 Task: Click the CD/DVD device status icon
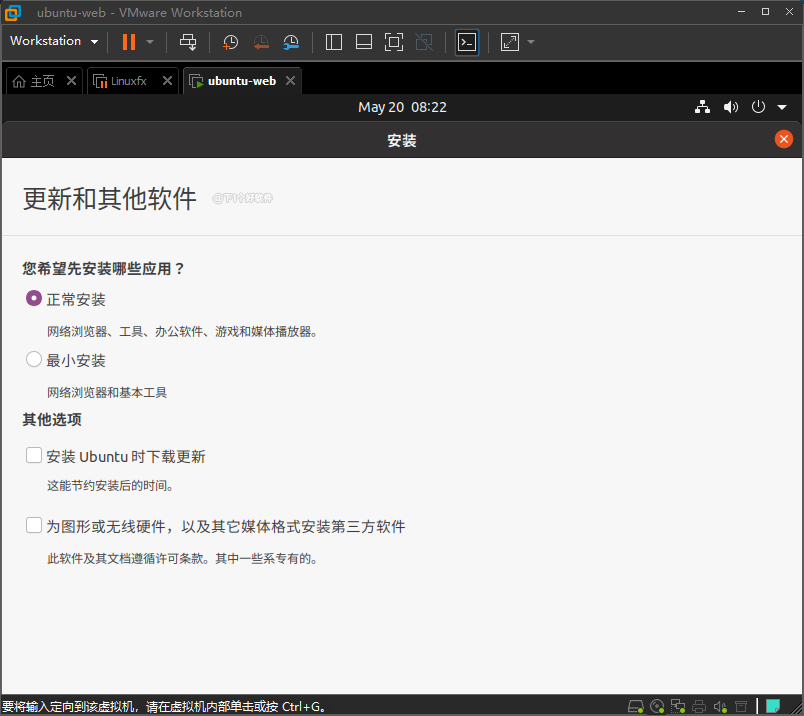(657, 706)
